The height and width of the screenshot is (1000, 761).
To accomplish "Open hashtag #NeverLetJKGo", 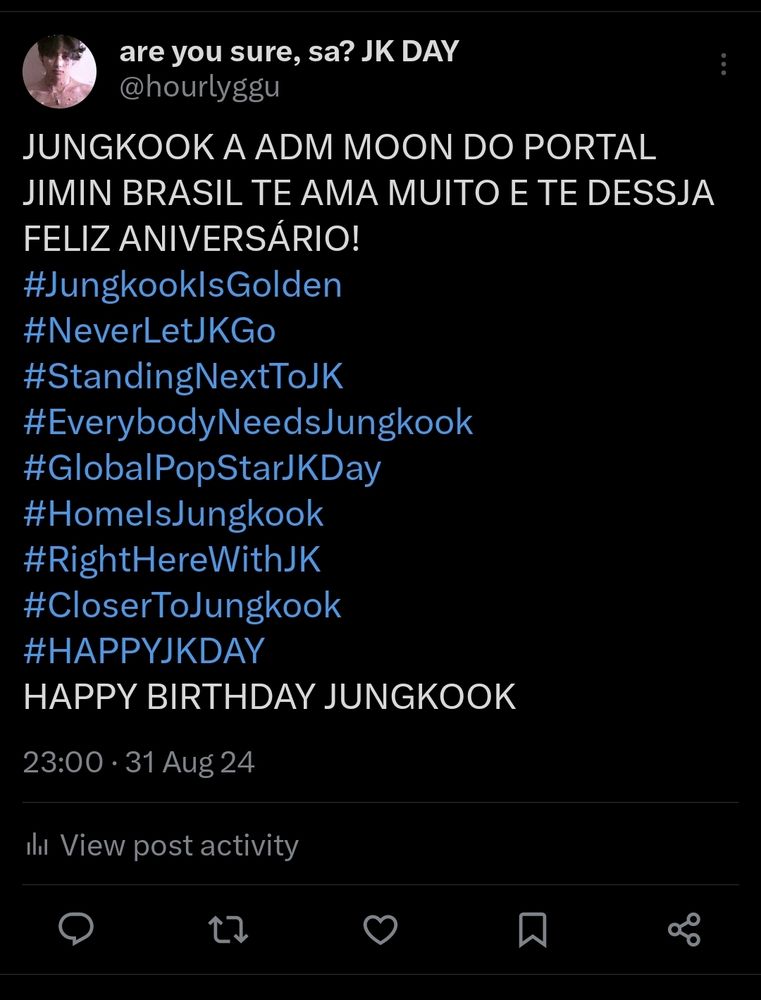I will pyautogui.click(x=149, y=332).
